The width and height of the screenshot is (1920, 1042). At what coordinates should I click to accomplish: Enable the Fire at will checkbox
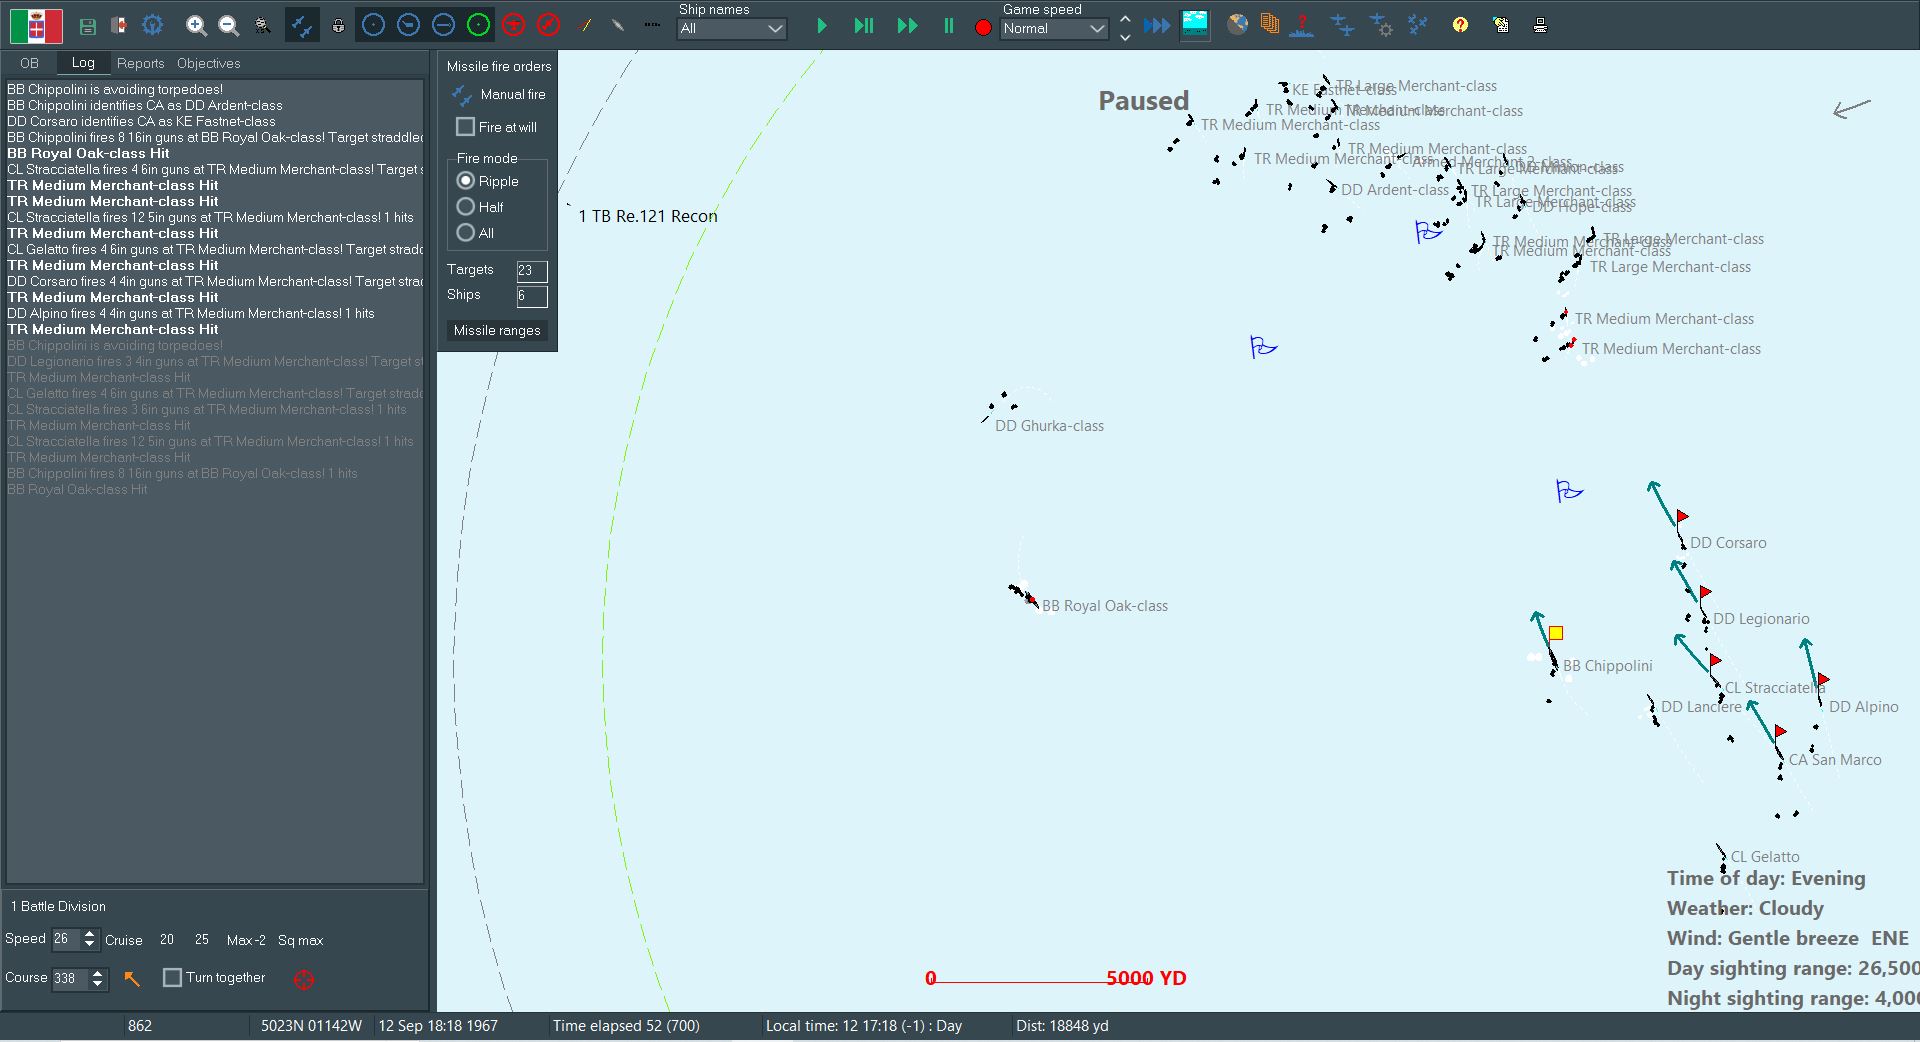pyautogui.click(x=465, y=127)
